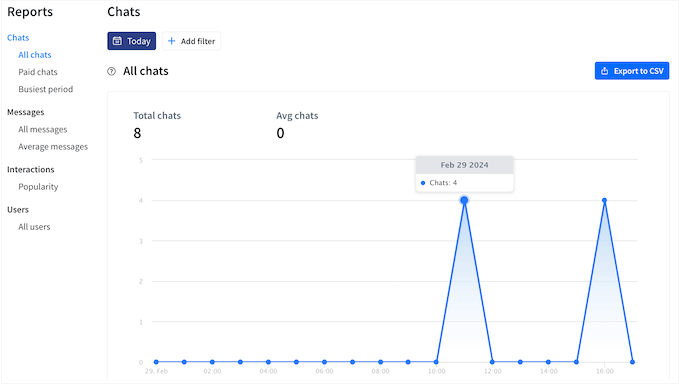Click the Messages section heading

[26, 112]
